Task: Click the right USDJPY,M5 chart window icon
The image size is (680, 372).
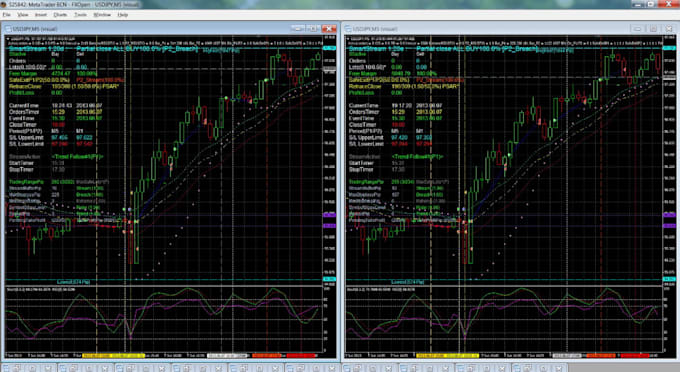Action: pos(348,29)
